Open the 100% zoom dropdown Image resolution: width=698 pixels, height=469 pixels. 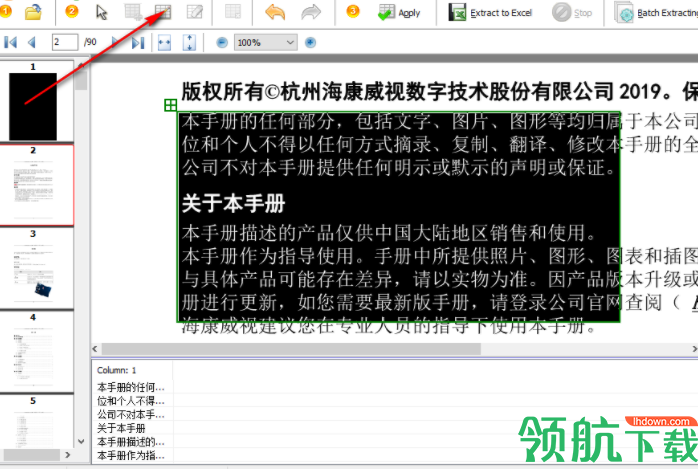tap(266, 43)
